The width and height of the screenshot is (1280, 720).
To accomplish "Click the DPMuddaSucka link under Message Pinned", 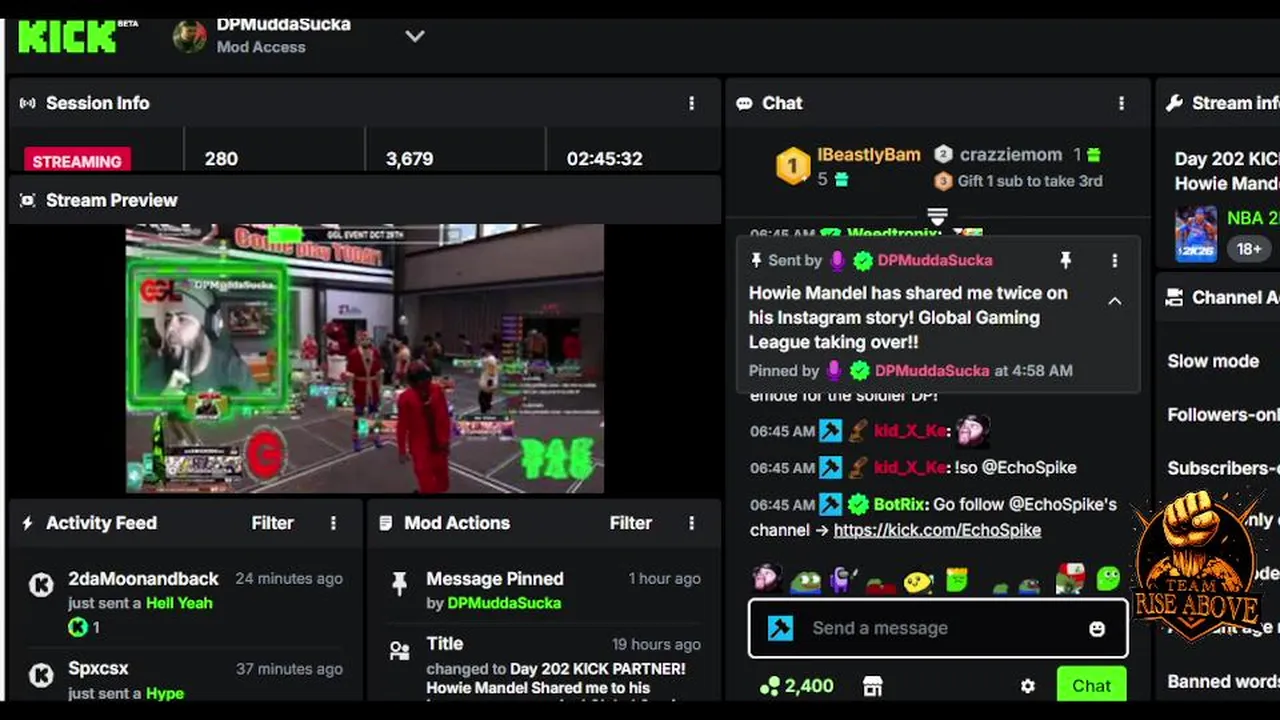I will coord(504,603).
